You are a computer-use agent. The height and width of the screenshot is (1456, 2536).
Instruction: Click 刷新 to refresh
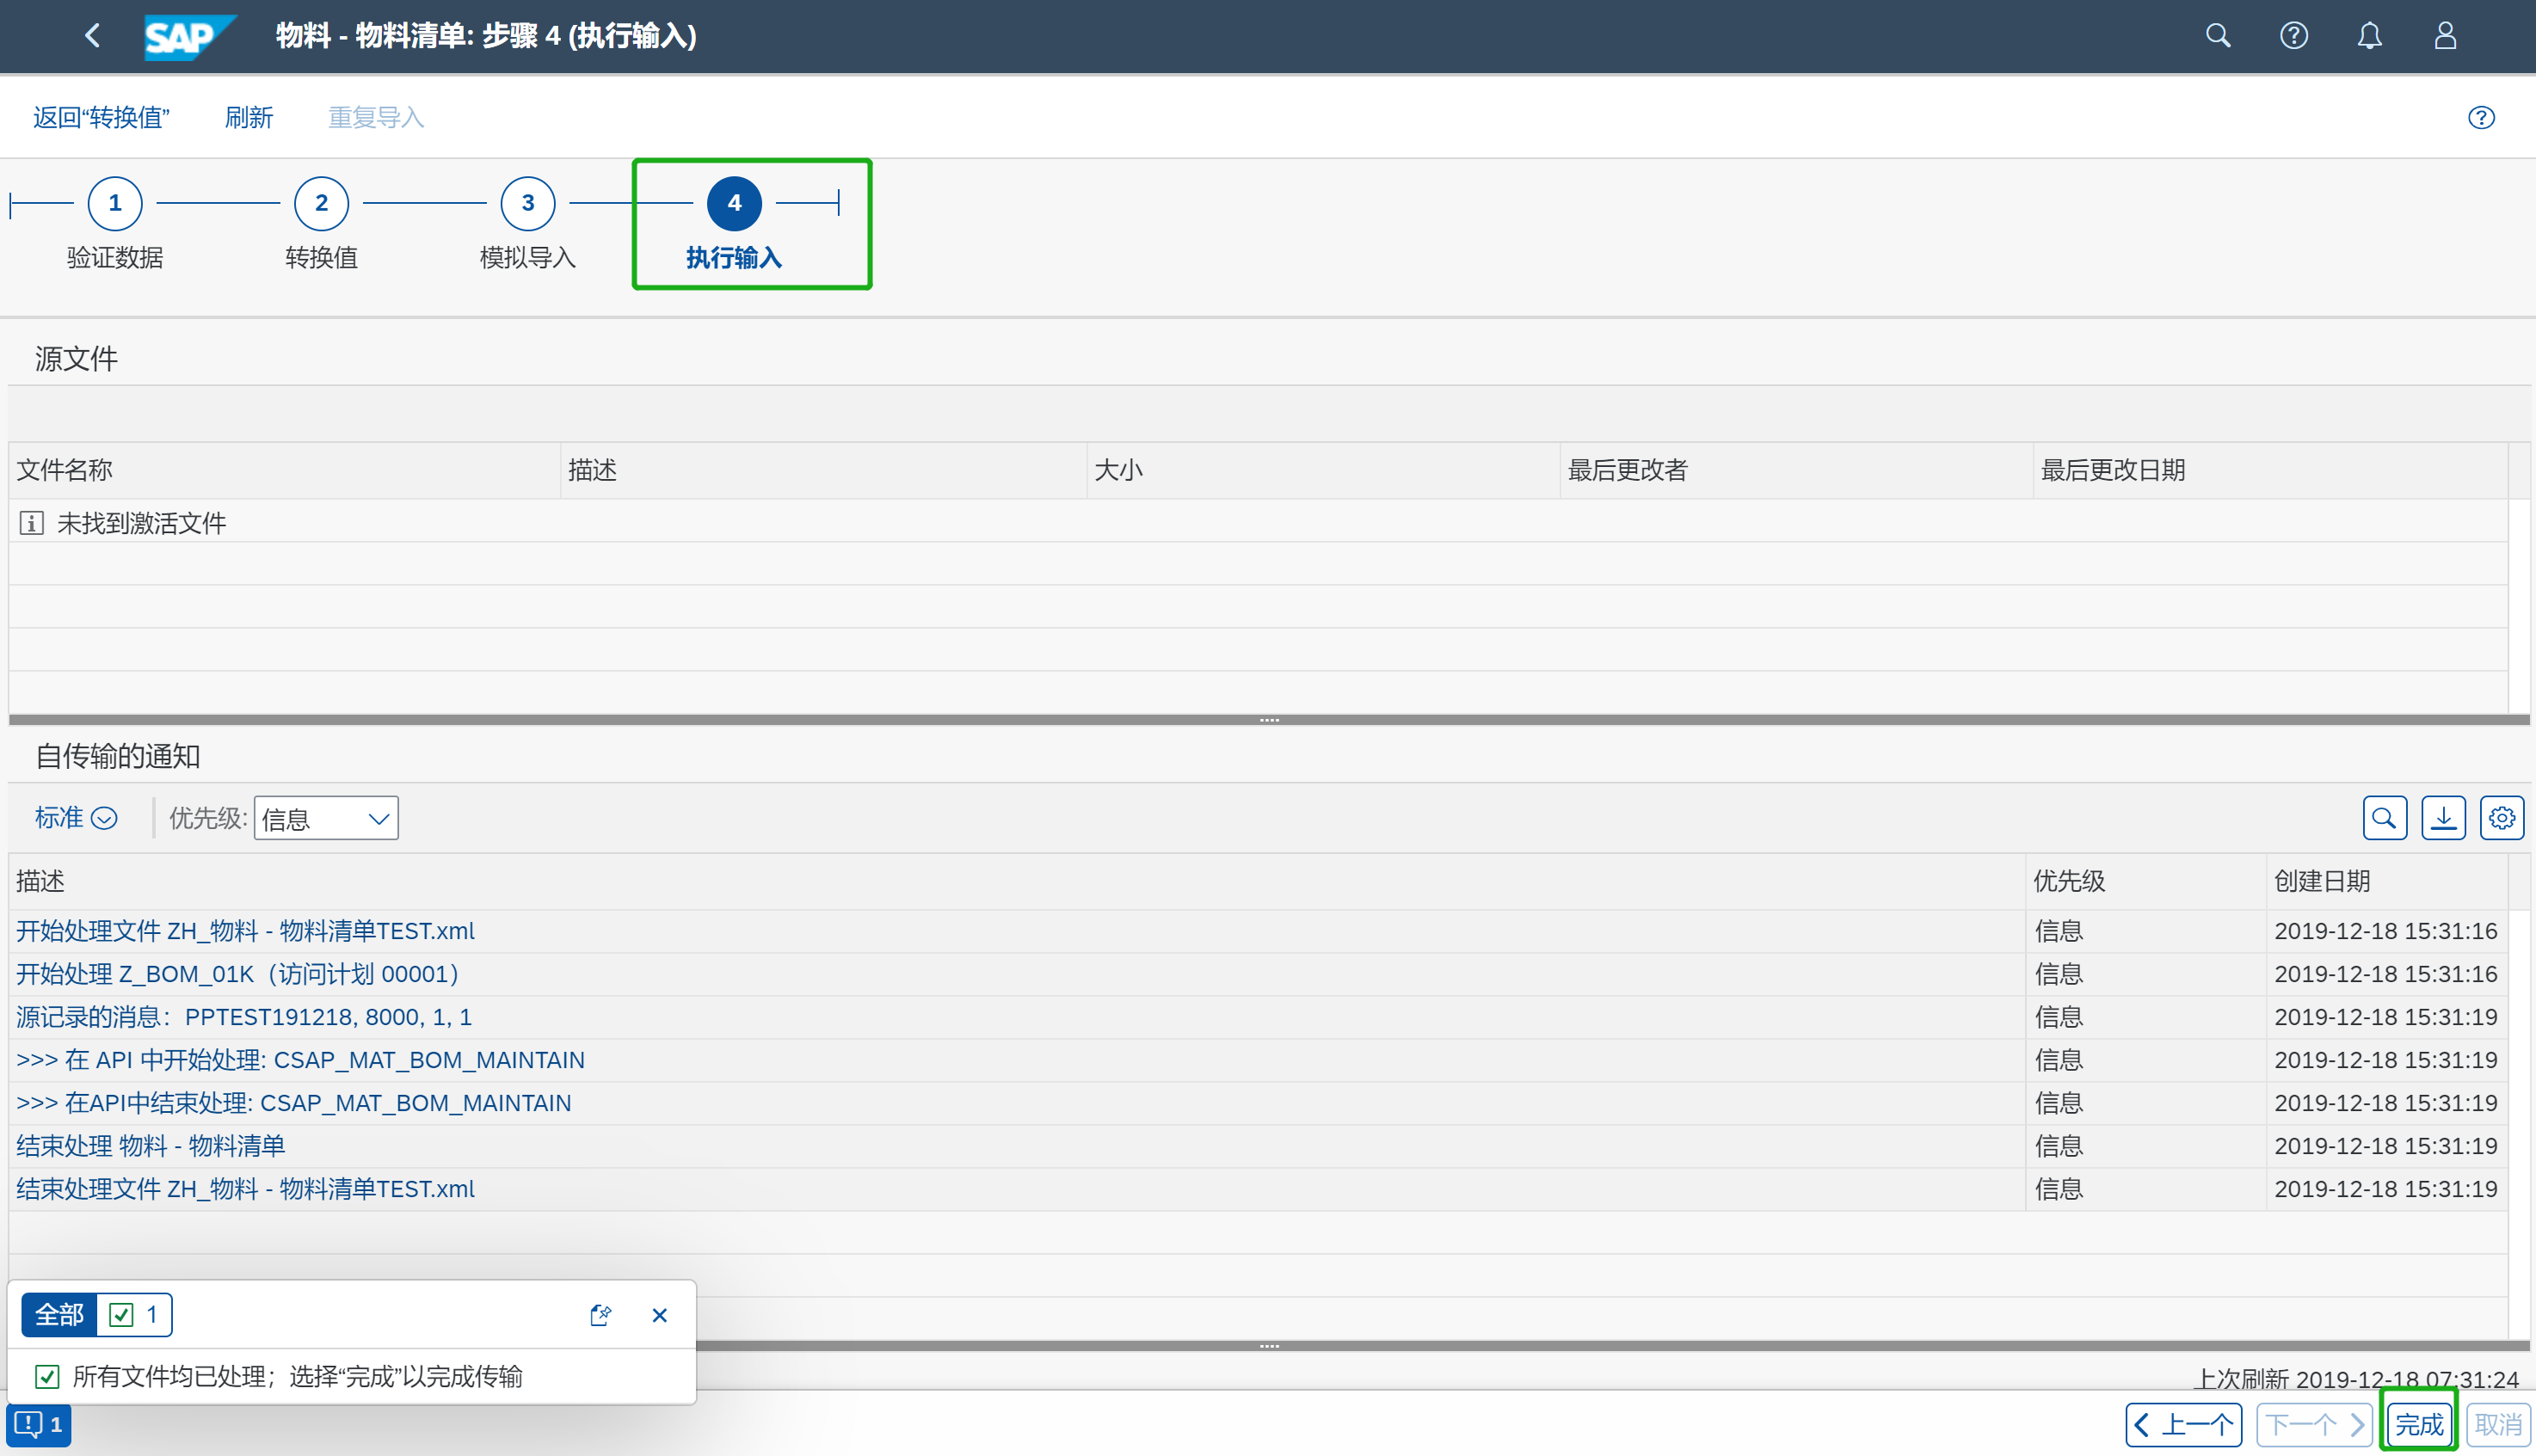[x=249, y=118]
